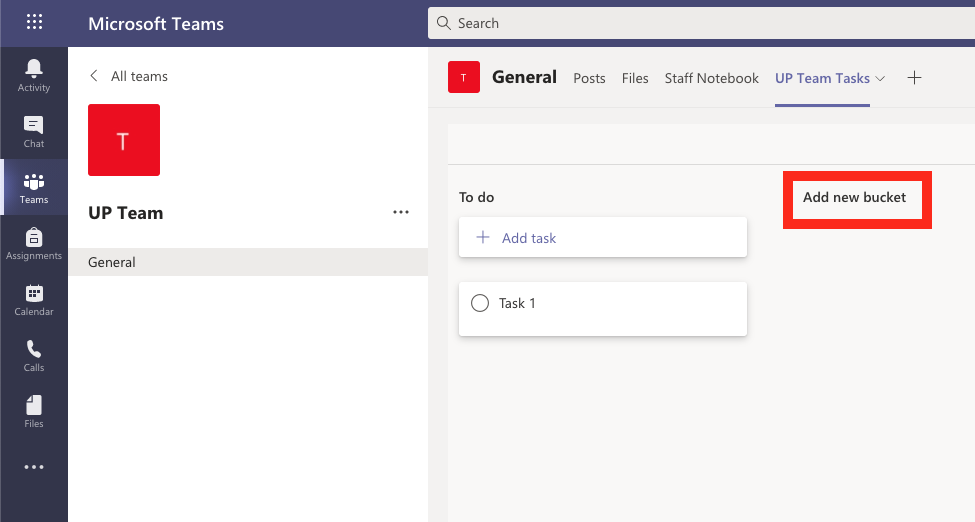Viewport: 975px width, 522px height.
Task: Click Add new bucket
Action: [854, 197]
